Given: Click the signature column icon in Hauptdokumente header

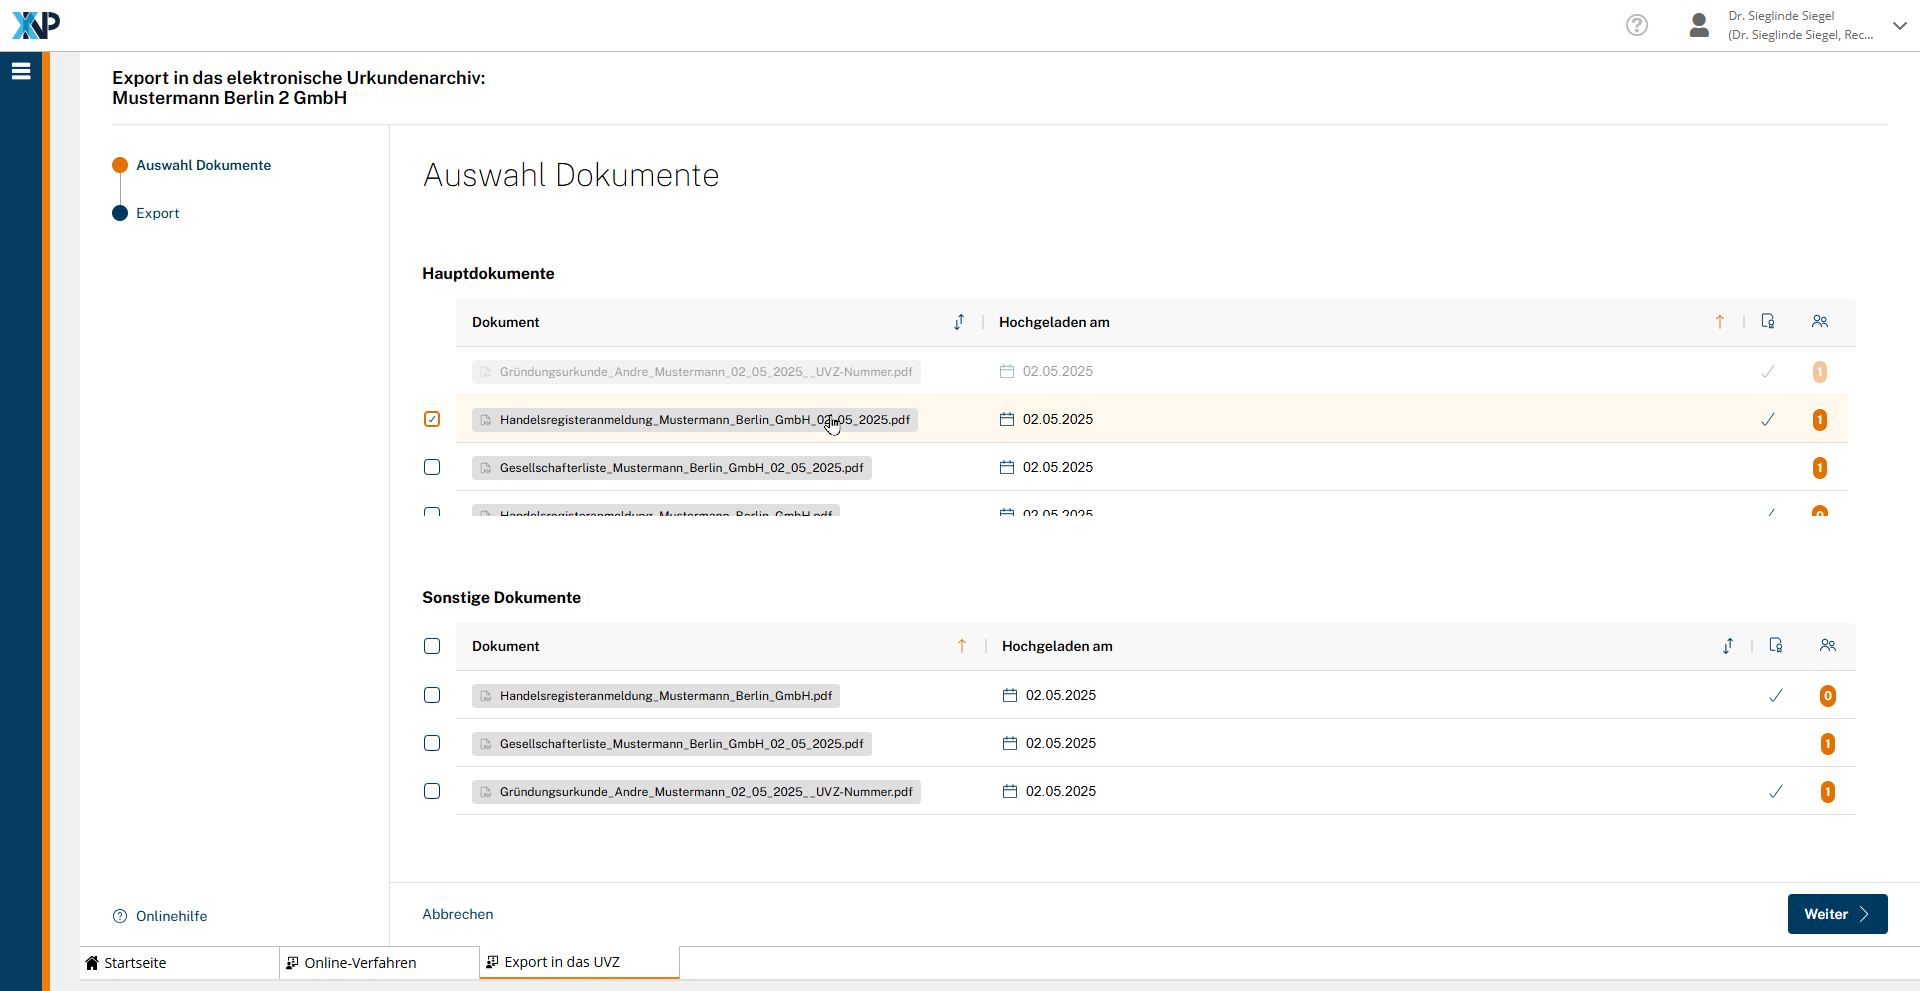Looking at the screenshot, I should click(1768, 322).
